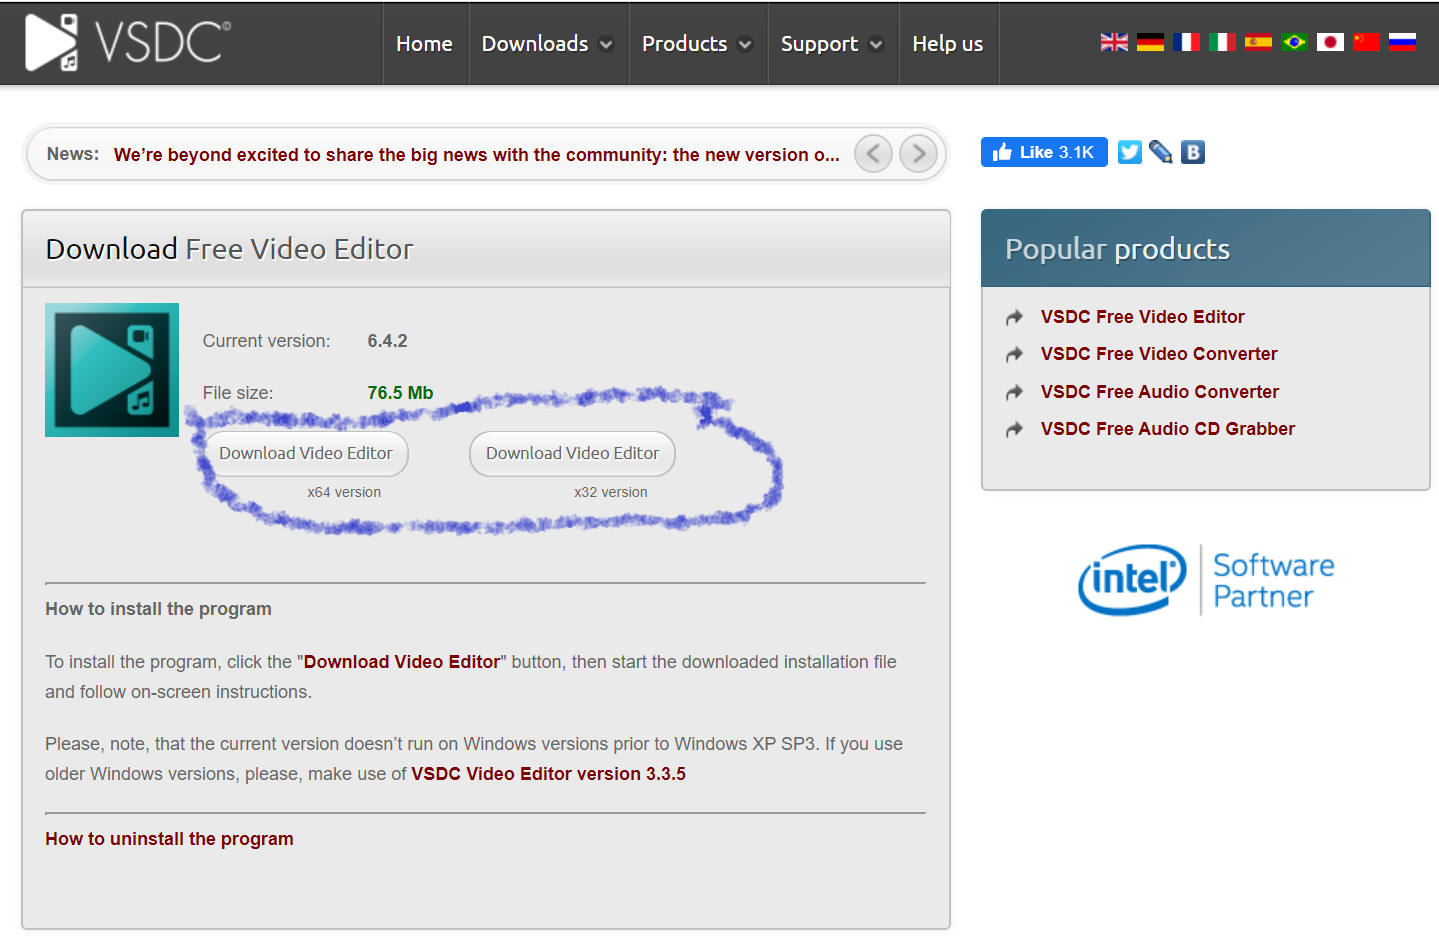Viewport: 1439px width, 948px height.
Task: Select the French flag language option
Action: pyautogui.click(x=1186, y=42)
